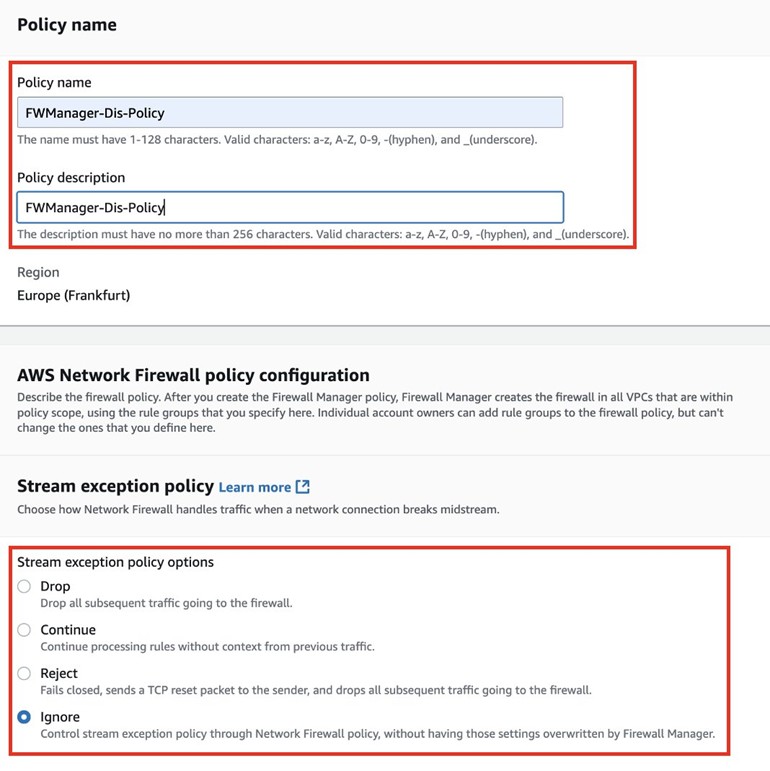This screenshot has height=771, width=770.
Task: Select the Reject radio button
Action: [x=25, y=674]
